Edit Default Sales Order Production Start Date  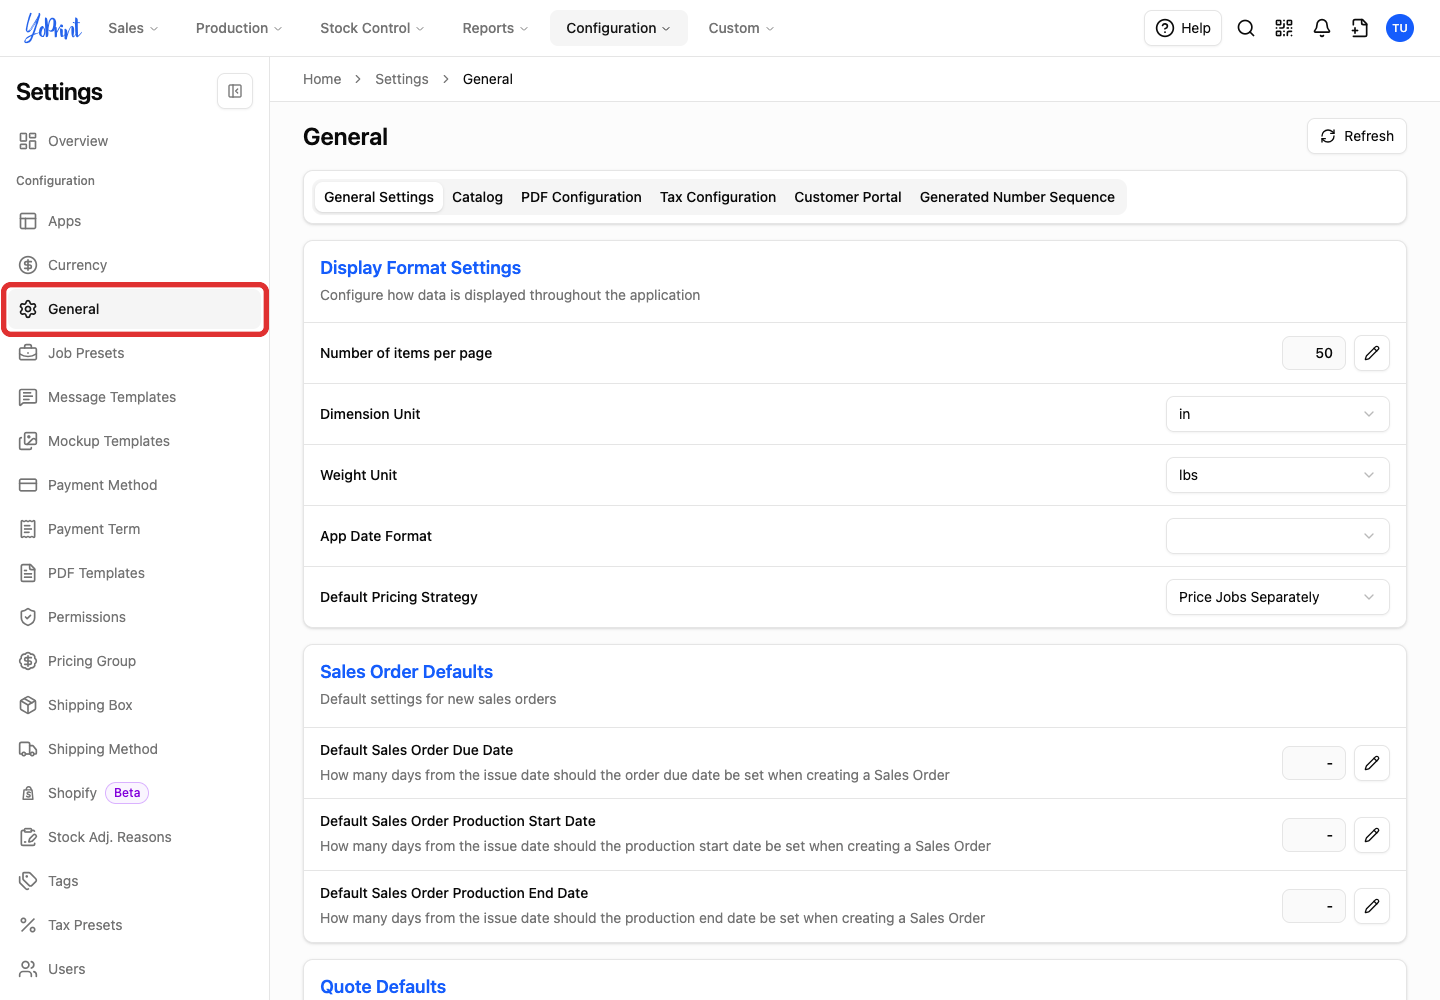pyautogui.click(x=1372, y=834)
